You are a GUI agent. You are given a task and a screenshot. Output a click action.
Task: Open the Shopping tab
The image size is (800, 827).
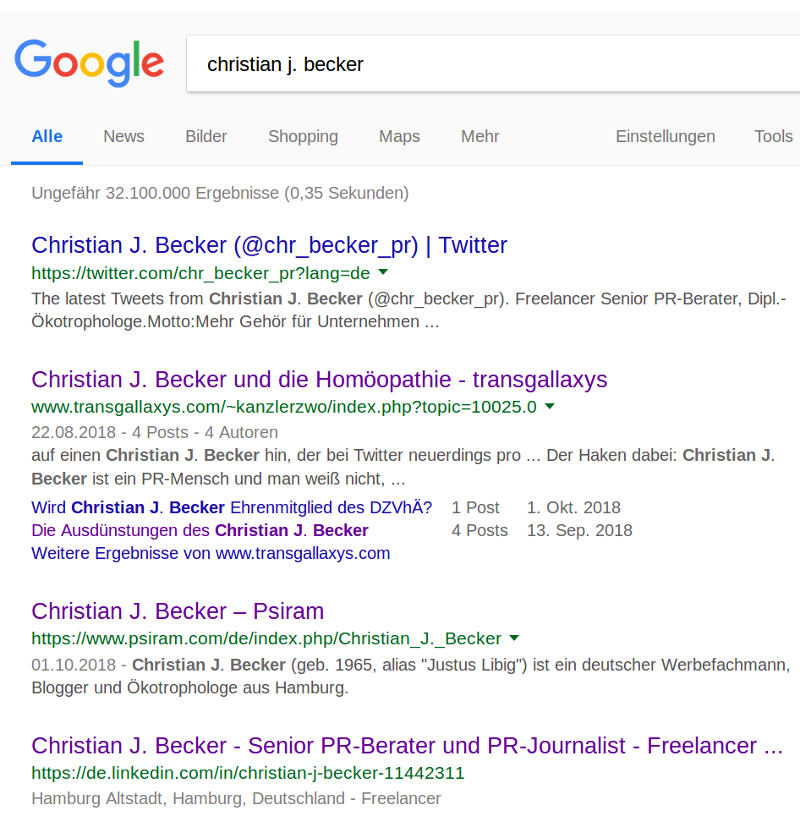(303, 136)
